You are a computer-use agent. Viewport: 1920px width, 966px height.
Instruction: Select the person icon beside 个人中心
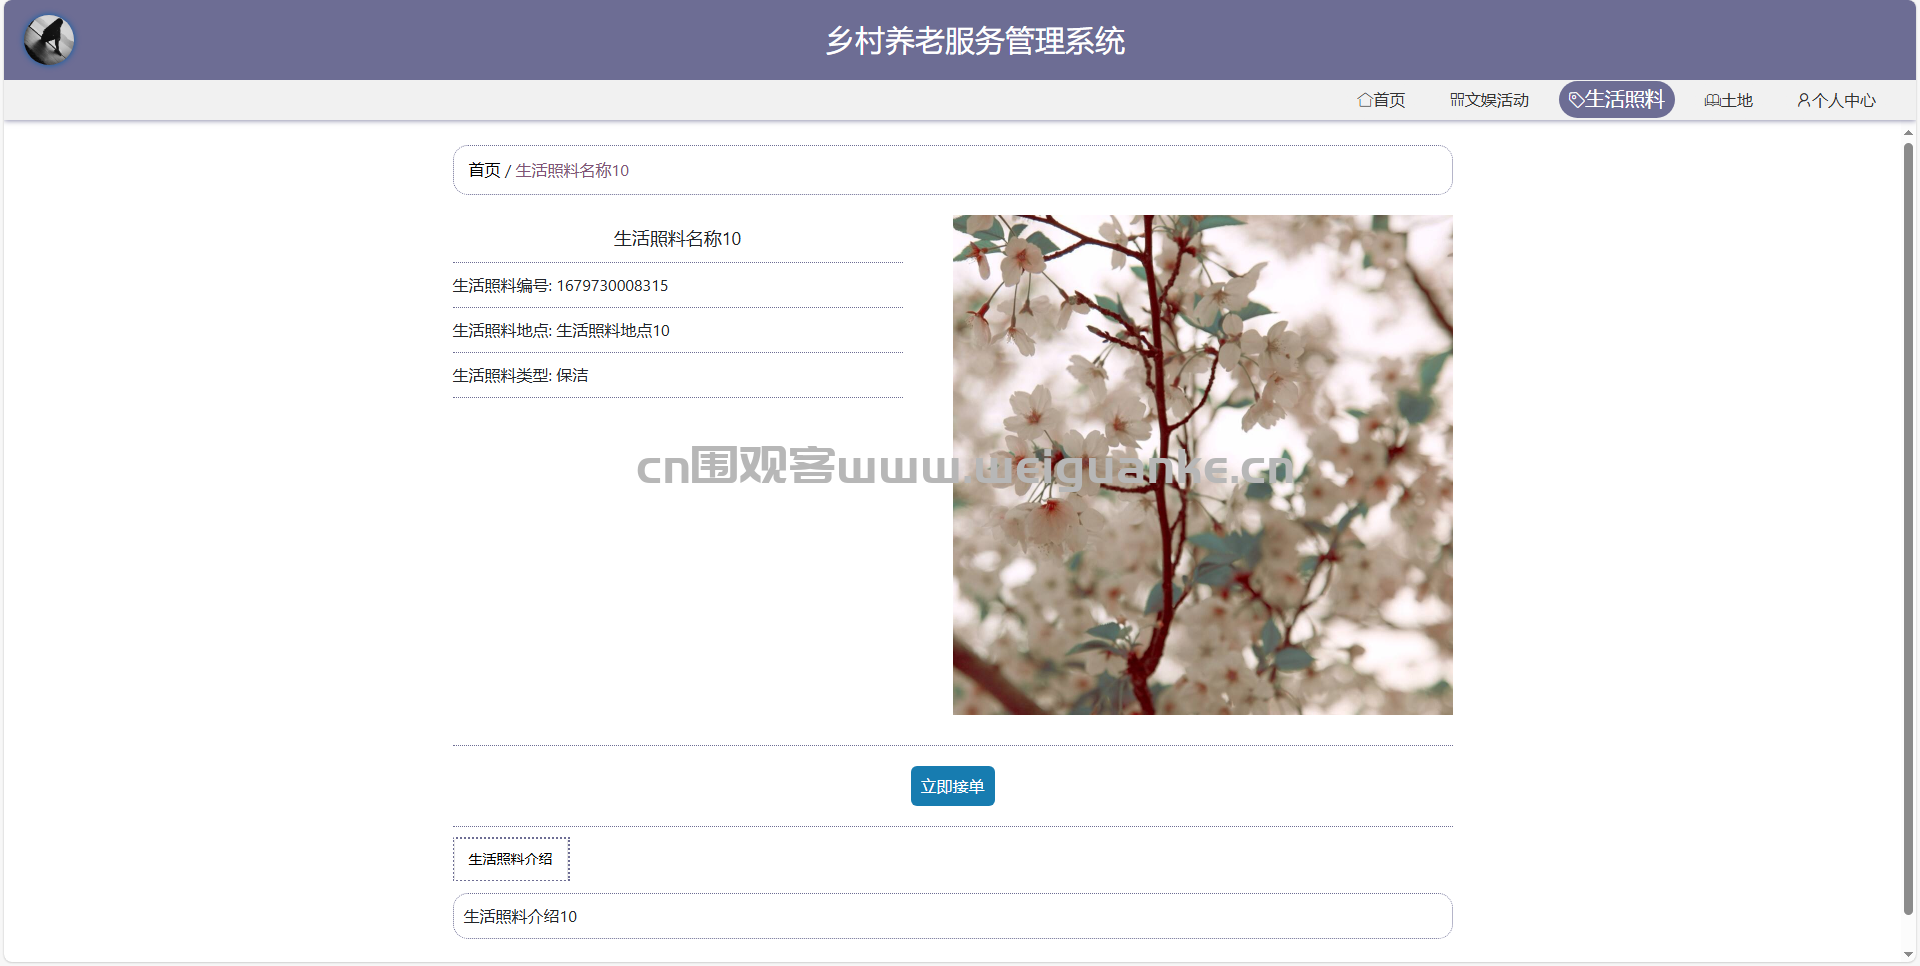pyautogui.click(x=1803, y=99)
